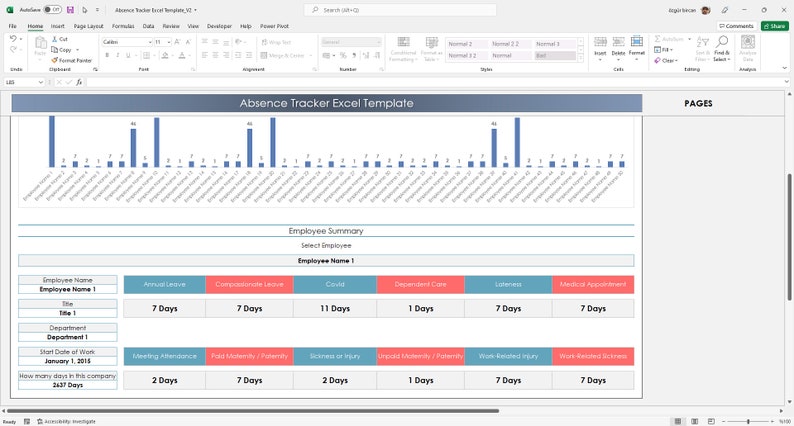This screenshot has height=426, width=794.
Task: Switch to Normal view in status bar
Action: pyautogui.click(x=678, y=421)
